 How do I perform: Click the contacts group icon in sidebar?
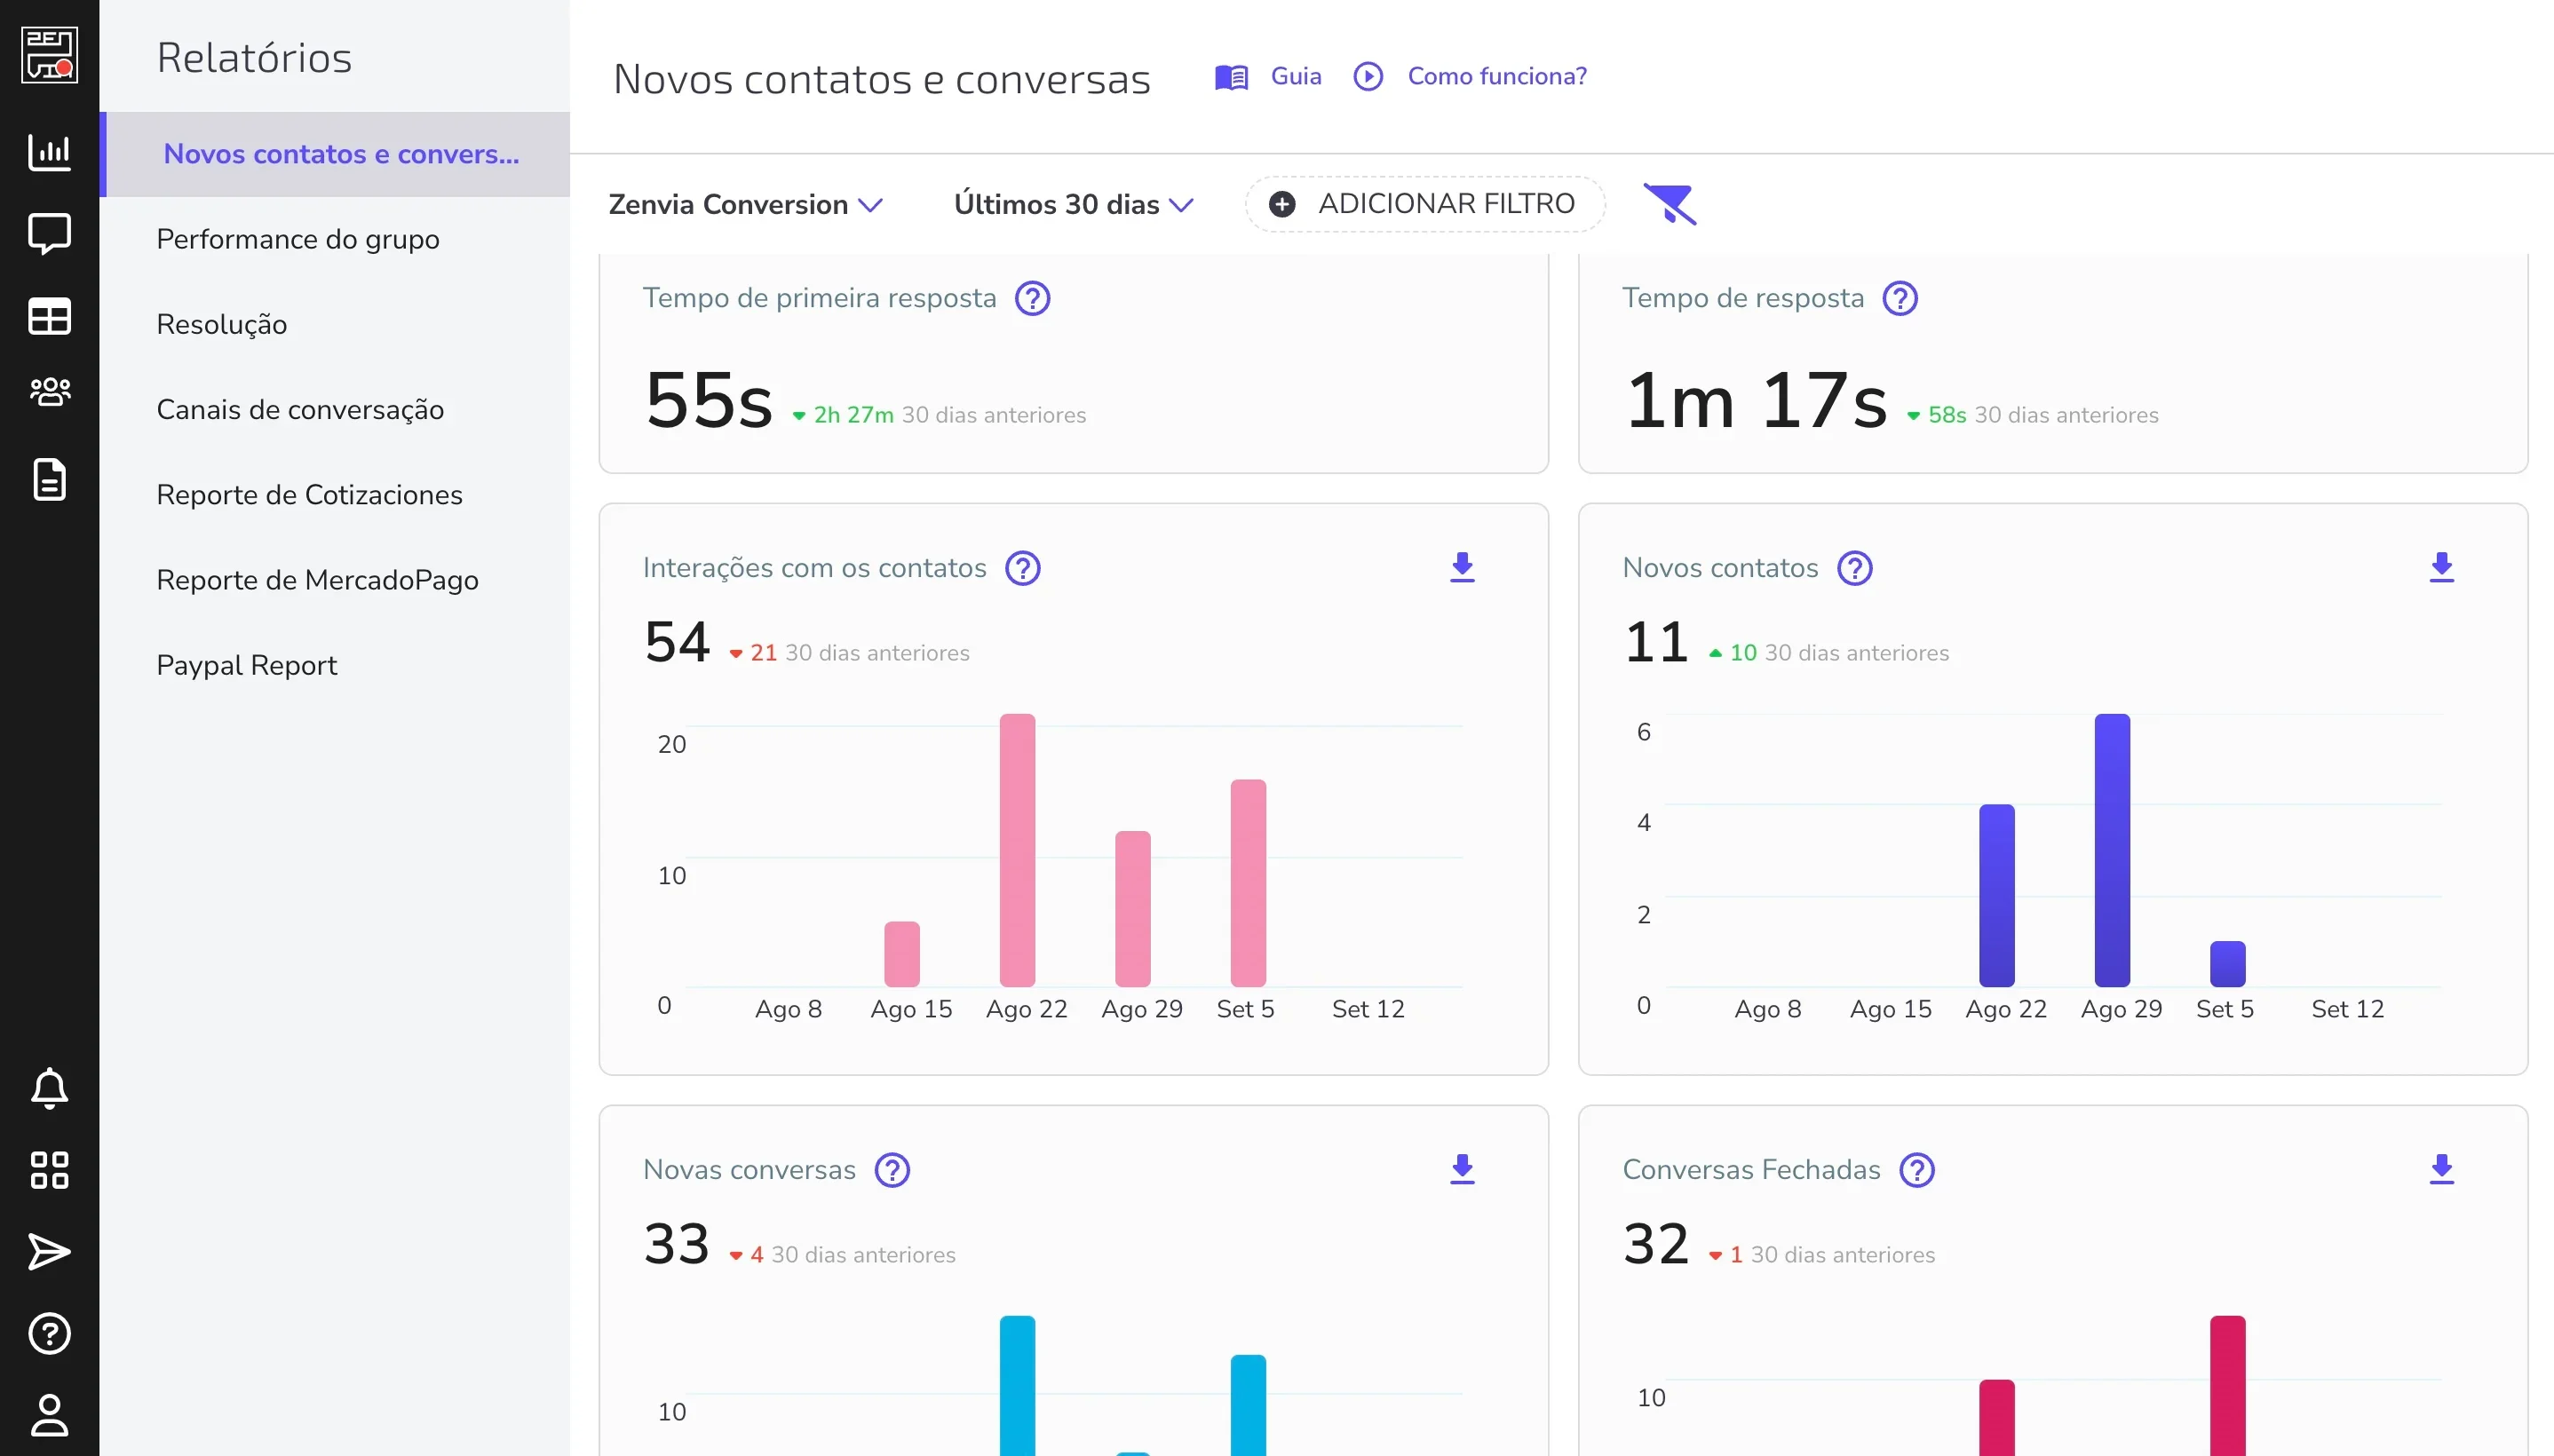tap(49, 391)
